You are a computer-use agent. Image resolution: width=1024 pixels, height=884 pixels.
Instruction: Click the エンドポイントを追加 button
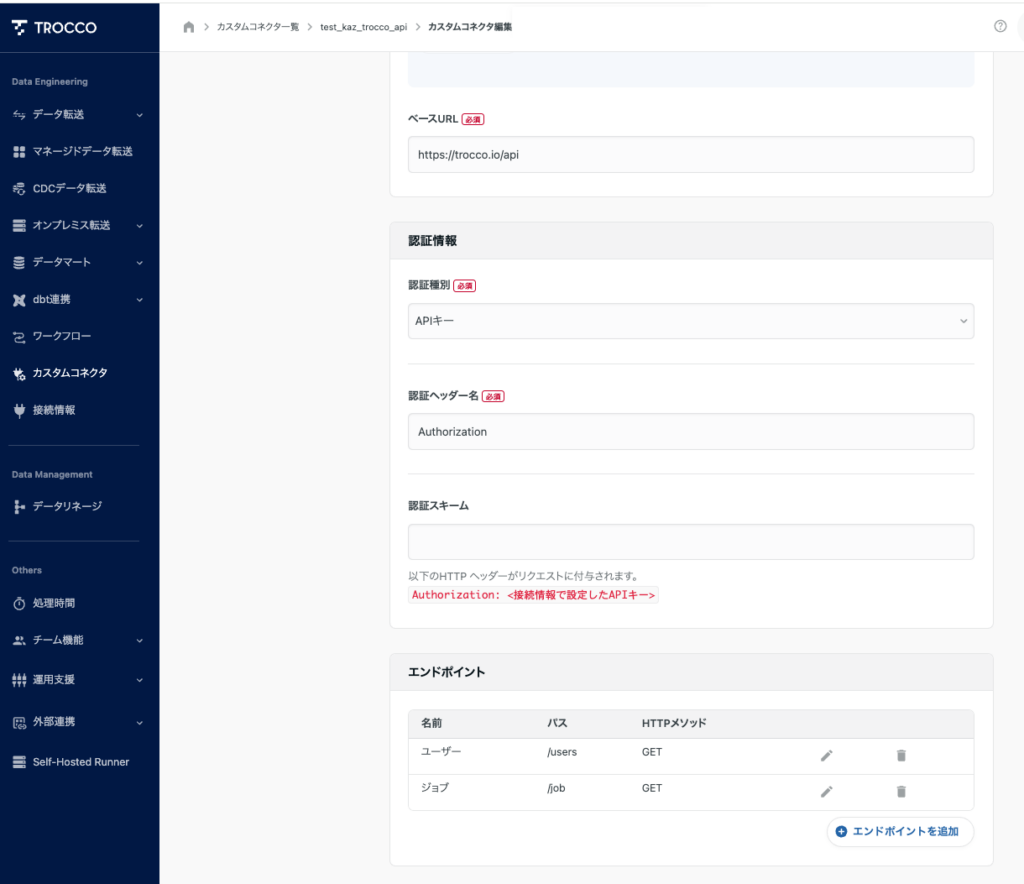click(x=898, y=831)
